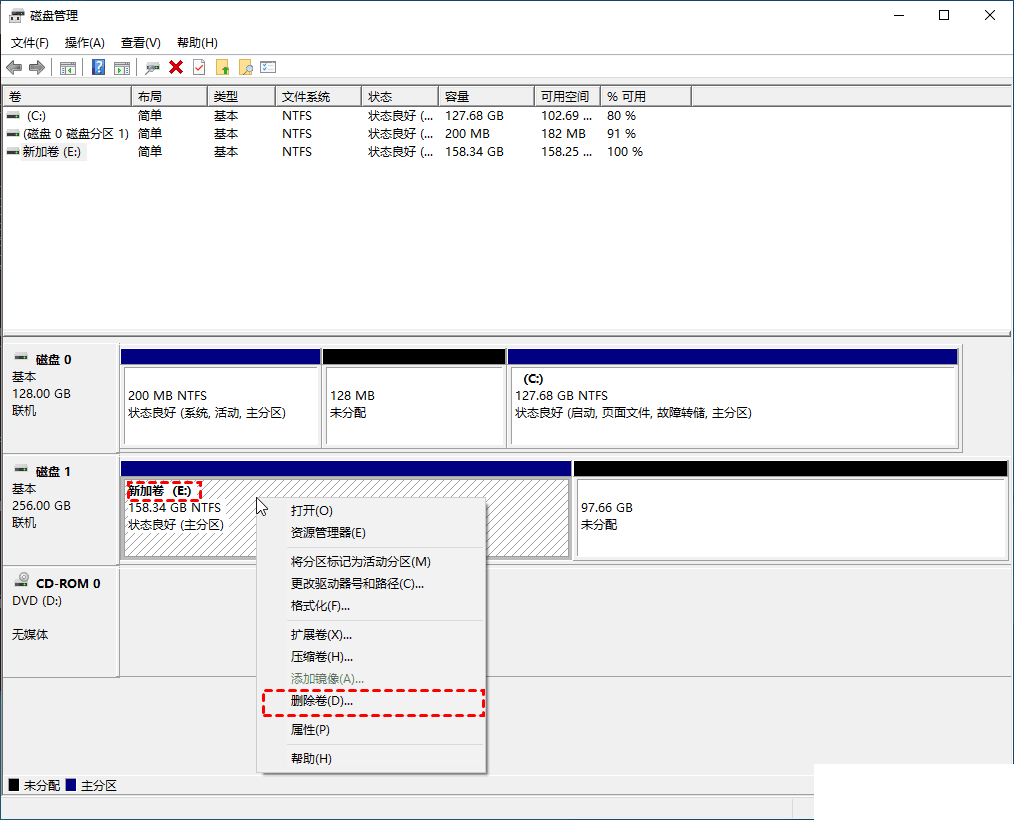Click the 100 % free percentage cell

tap(625, 152)
